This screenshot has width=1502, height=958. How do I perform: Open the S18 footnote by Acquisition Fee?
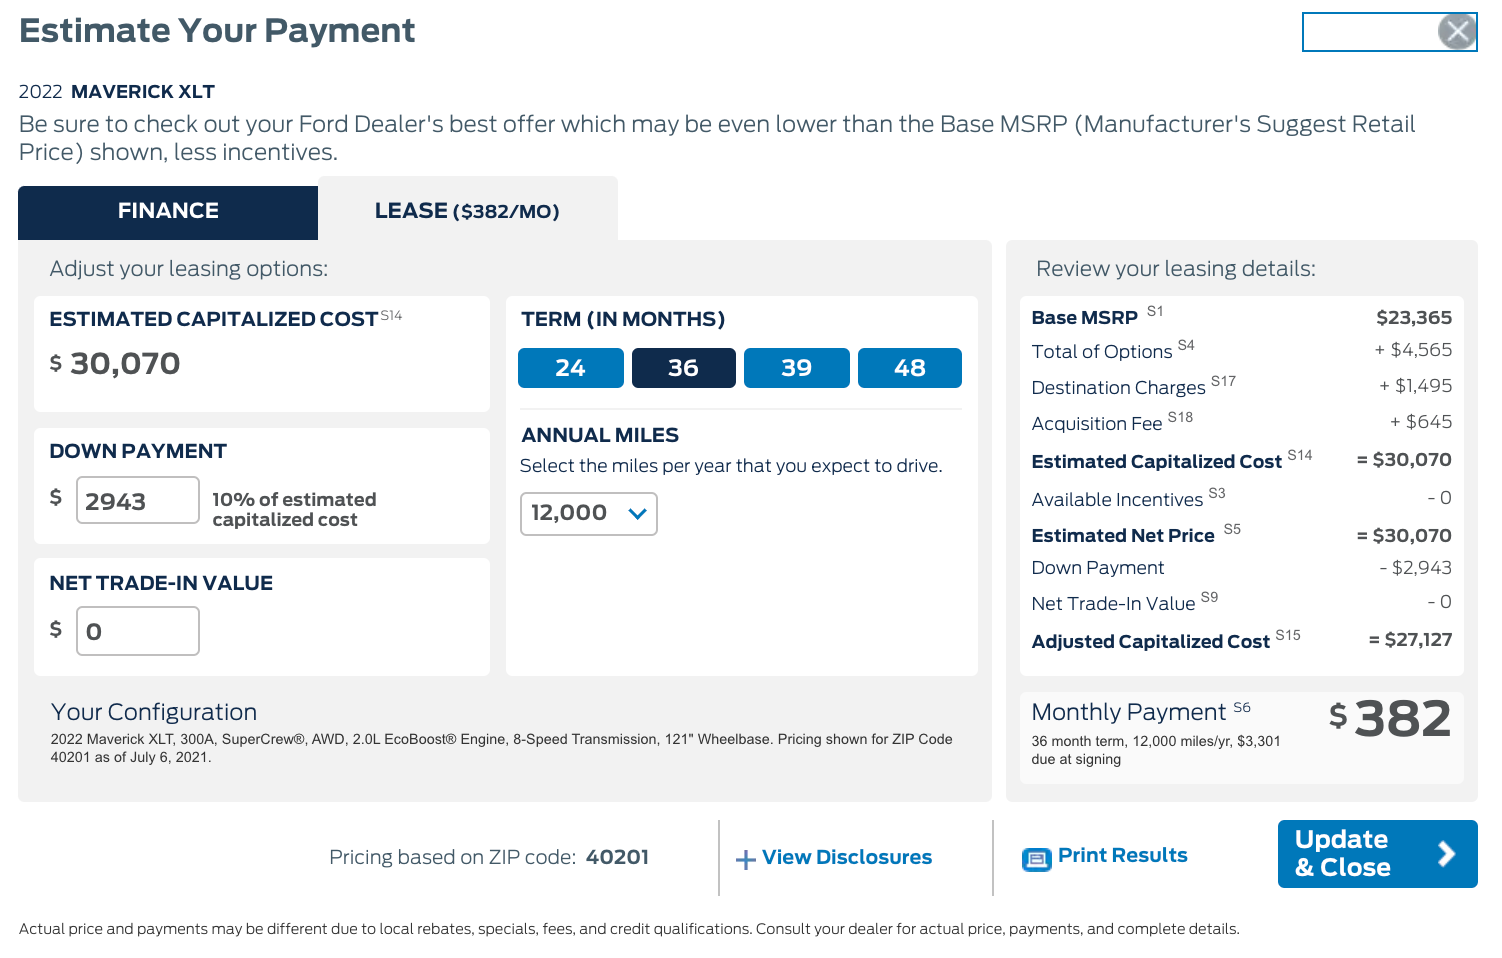1180,417
